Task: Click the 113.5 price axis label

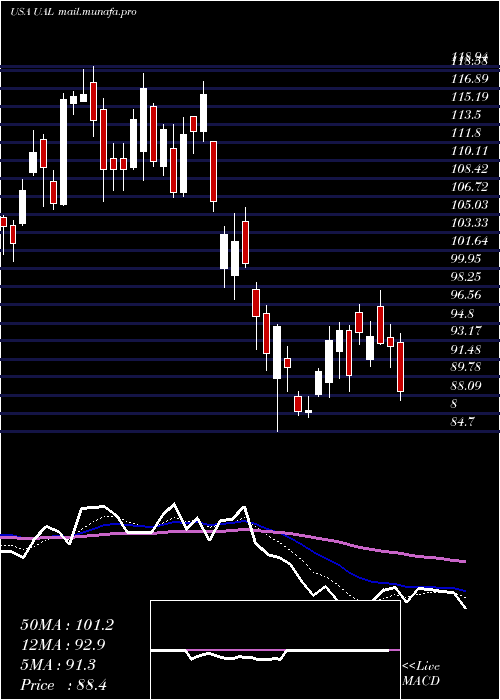Action: pyautogui.click(x=466, y=115)
